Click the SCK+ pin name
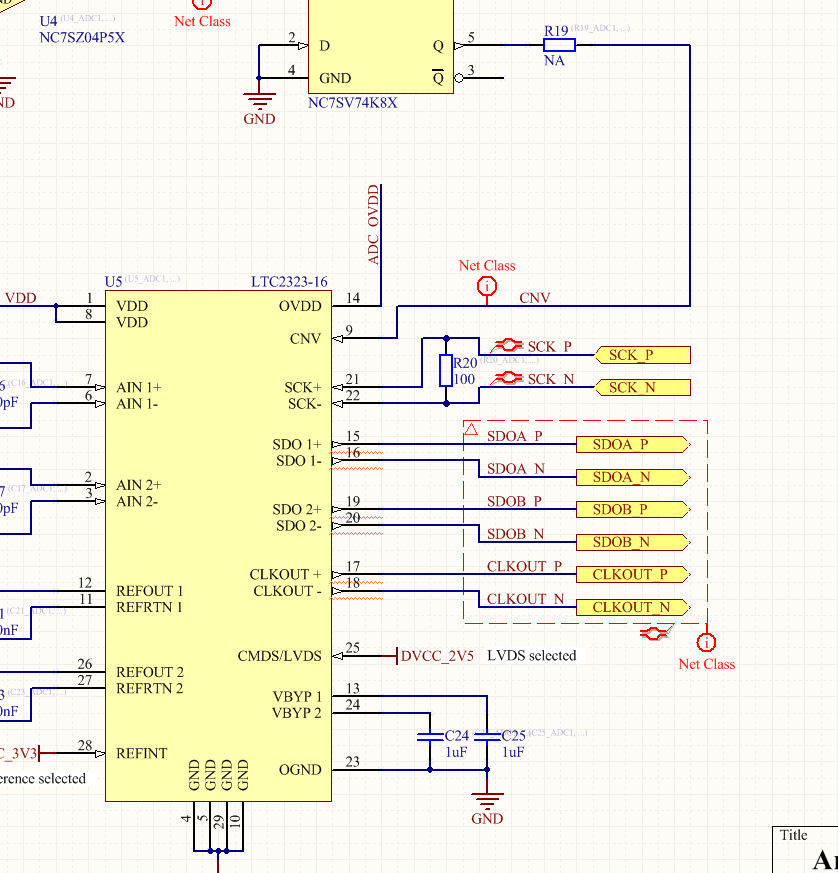This screenshot has width=838, height=873. tap(303, 387)
